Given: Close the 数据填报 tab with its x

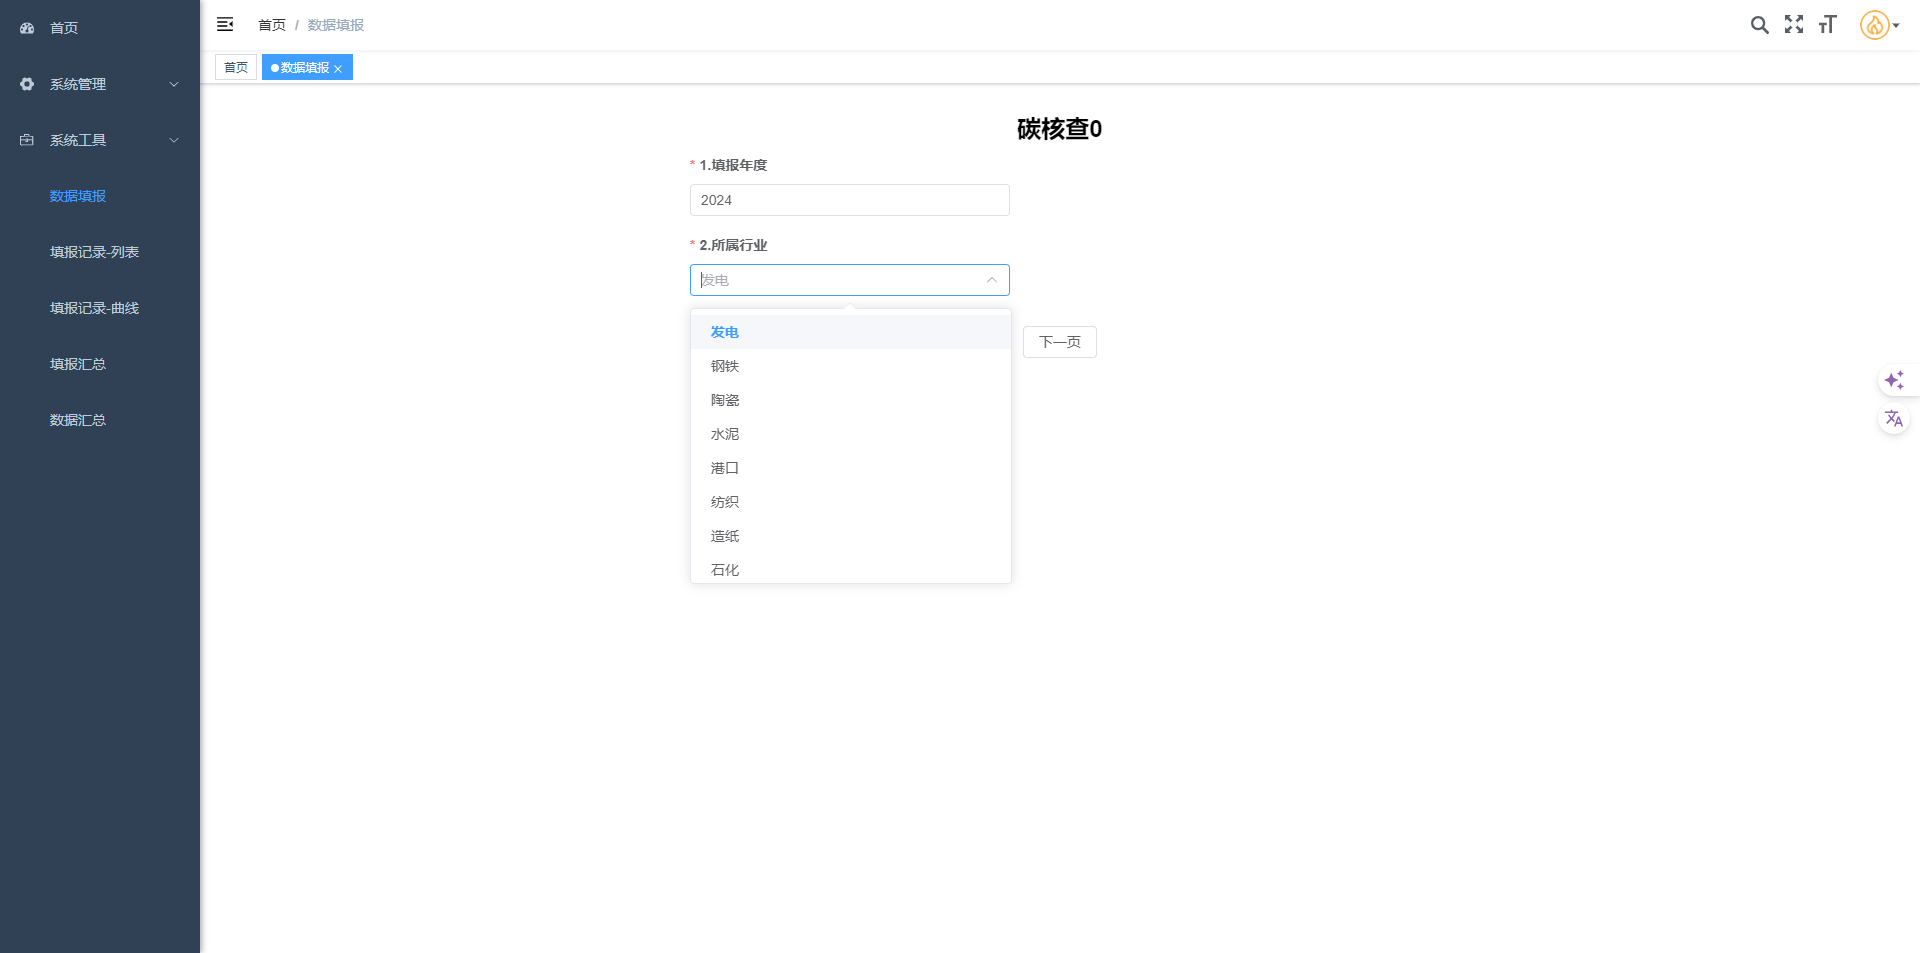Looking at the screenshot, I should [x=338, y=69].
